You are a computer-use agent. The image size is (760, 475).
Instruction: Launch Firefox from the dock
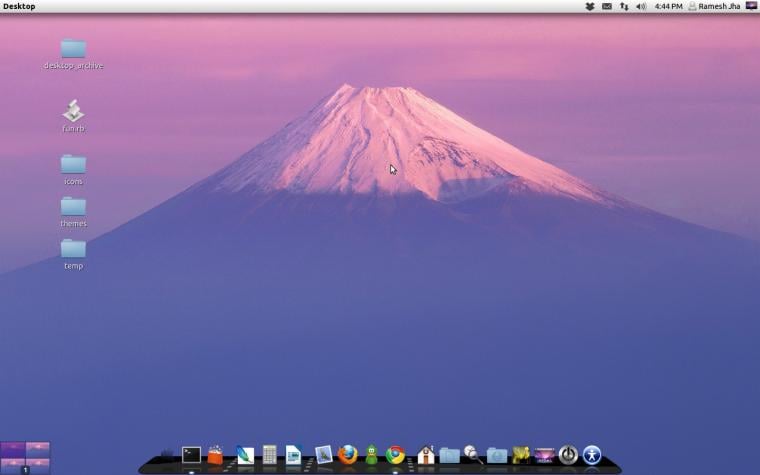pos(348,455)
